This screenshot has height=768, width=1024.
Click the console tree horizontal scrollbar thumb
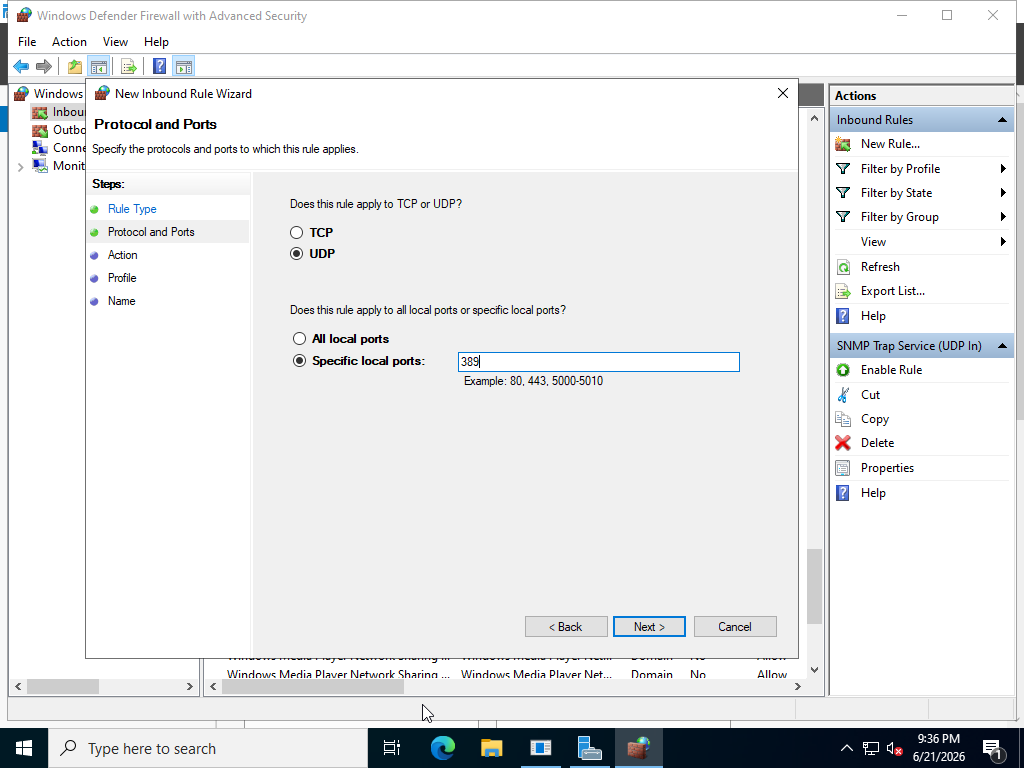coord(63,686)
